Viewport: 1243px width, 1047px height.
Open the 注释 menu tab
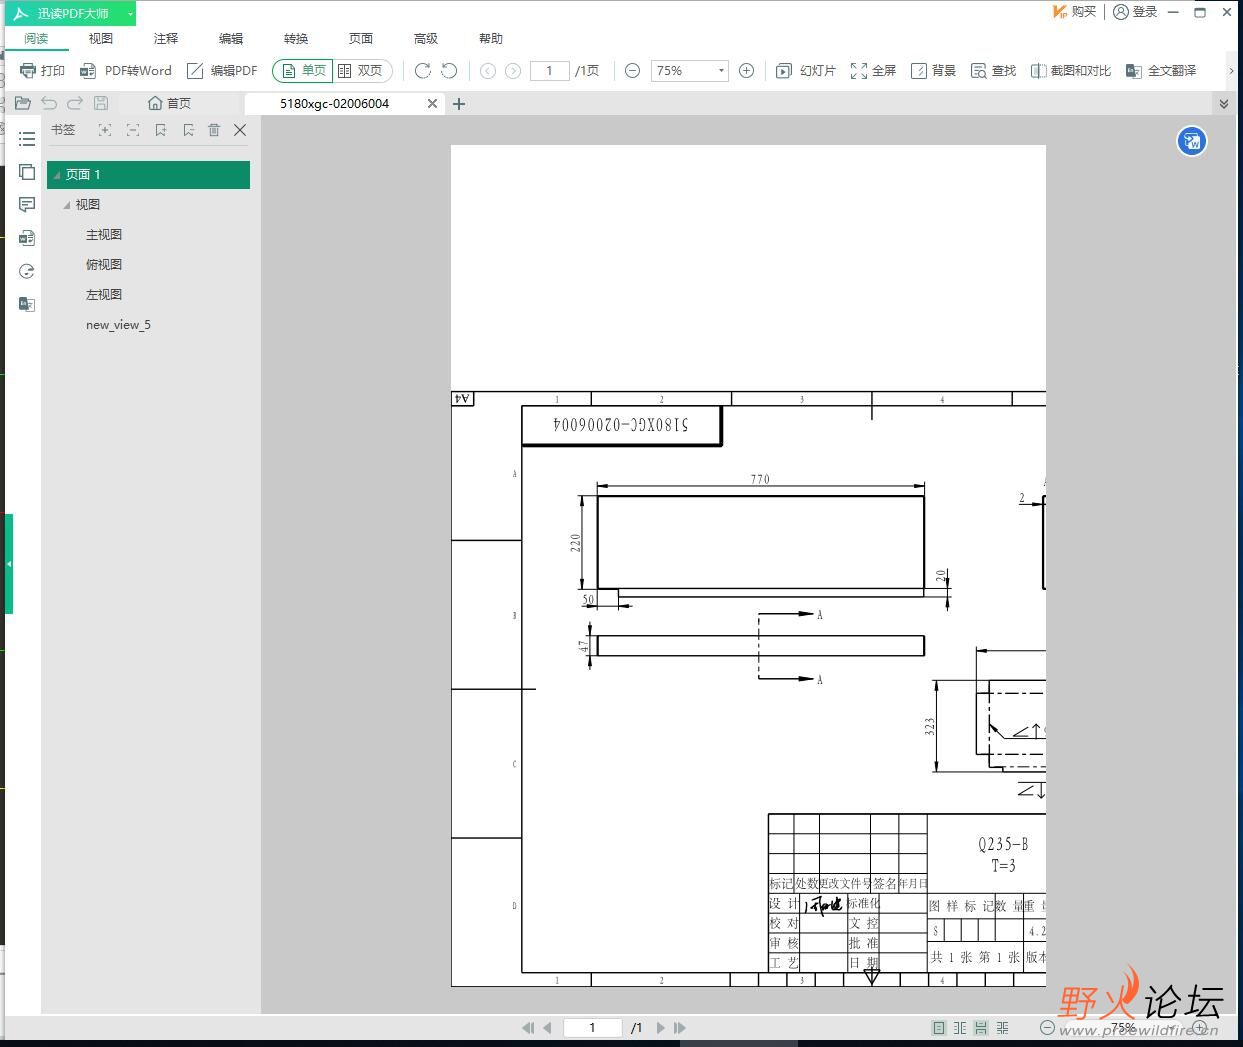point(166,39)
